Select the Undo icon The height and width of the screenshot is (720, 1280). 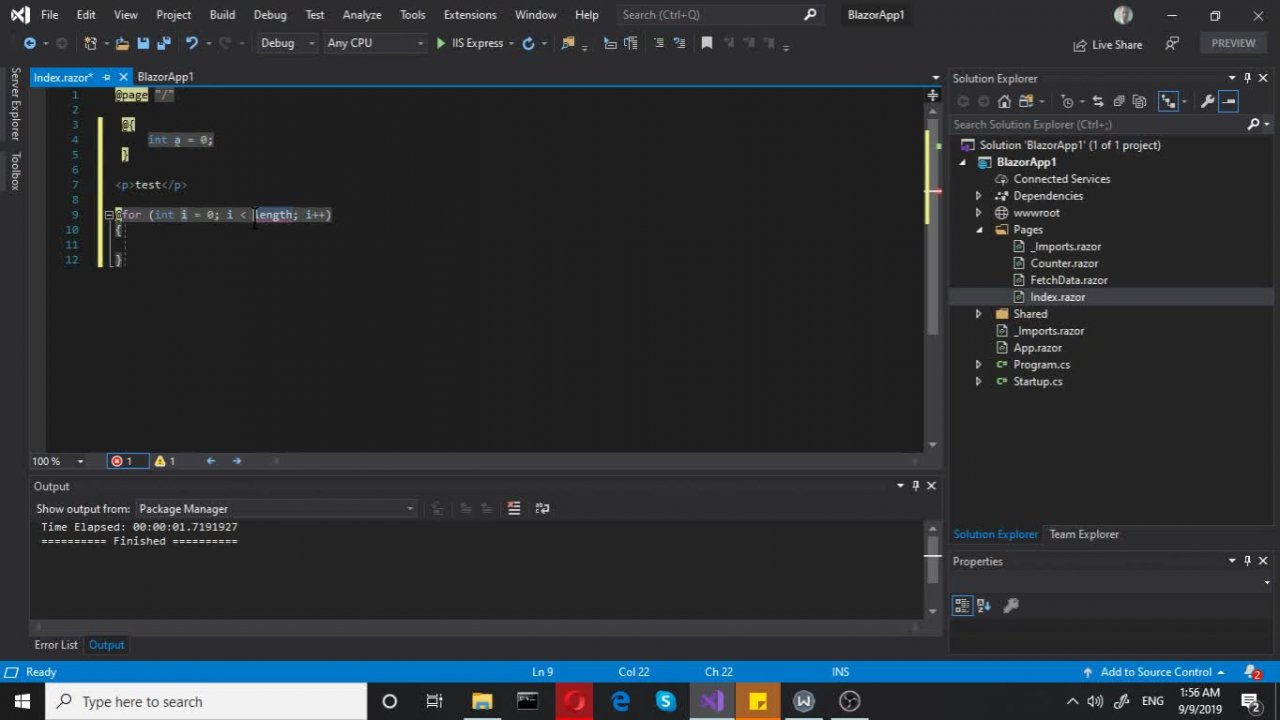point(192,43)
